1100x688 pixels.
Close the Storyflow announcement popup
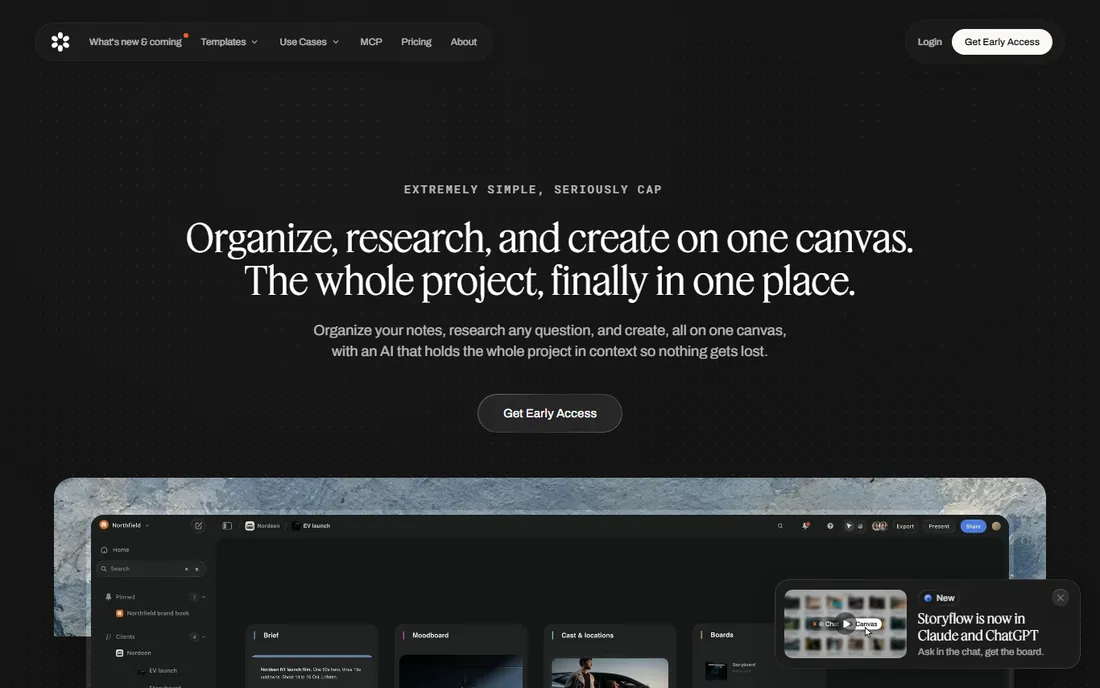coord(1061,598)
